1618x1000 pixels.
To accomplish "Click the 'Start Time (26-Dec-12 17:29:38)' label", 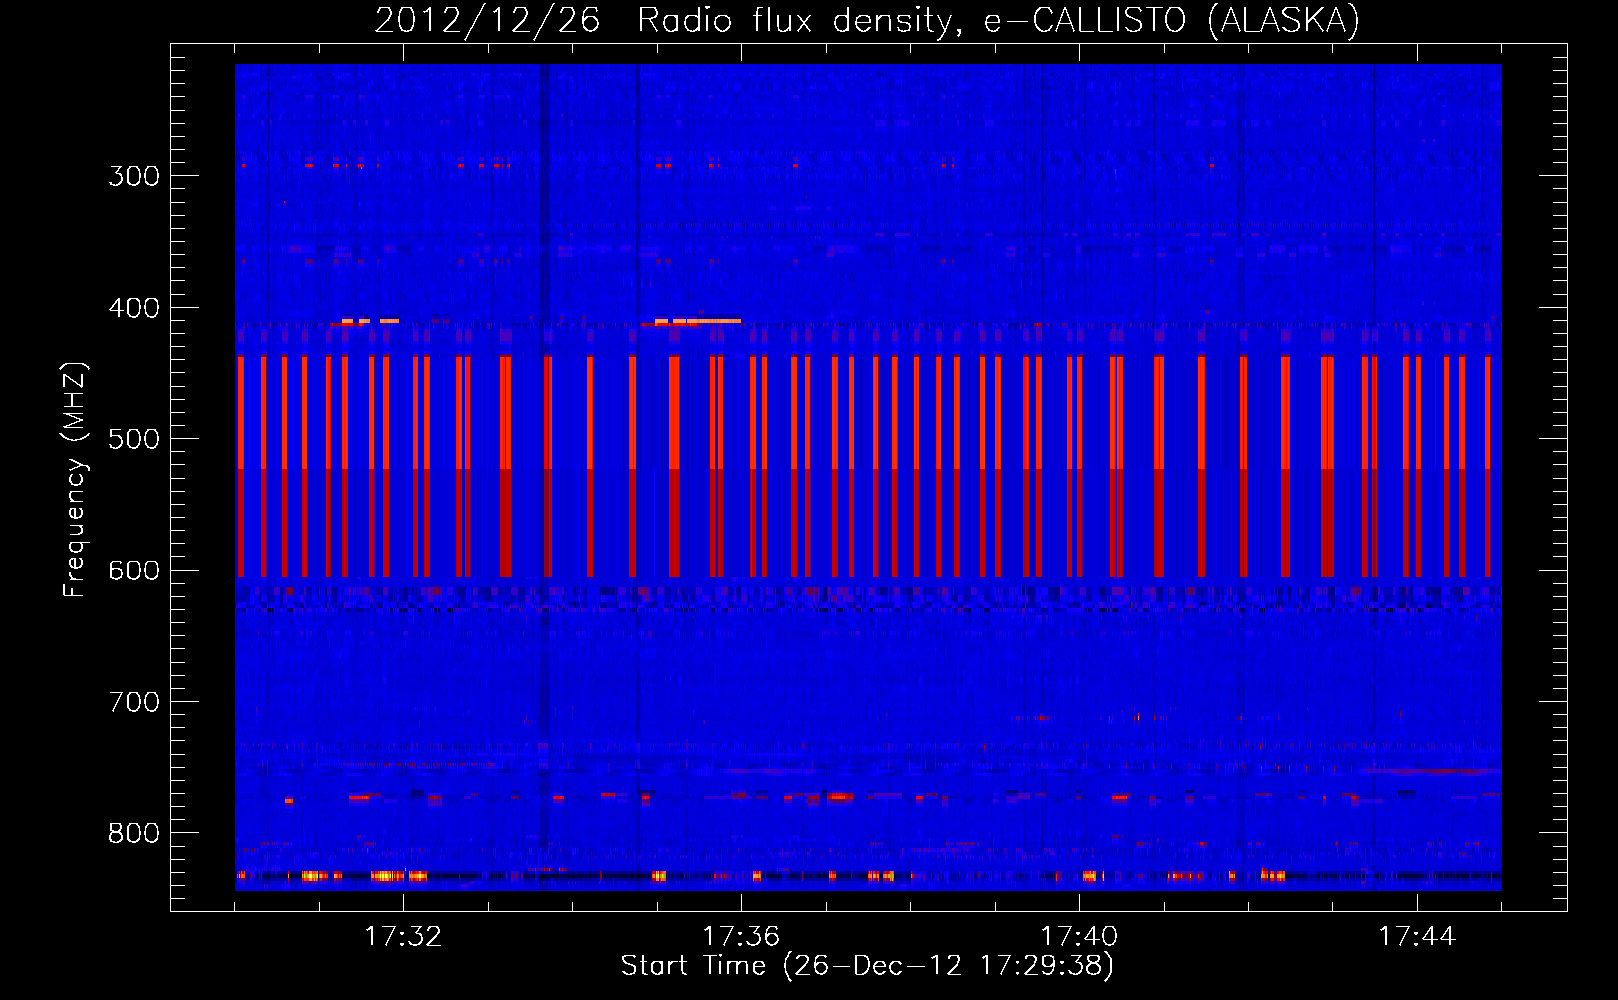I will (867, 966).
